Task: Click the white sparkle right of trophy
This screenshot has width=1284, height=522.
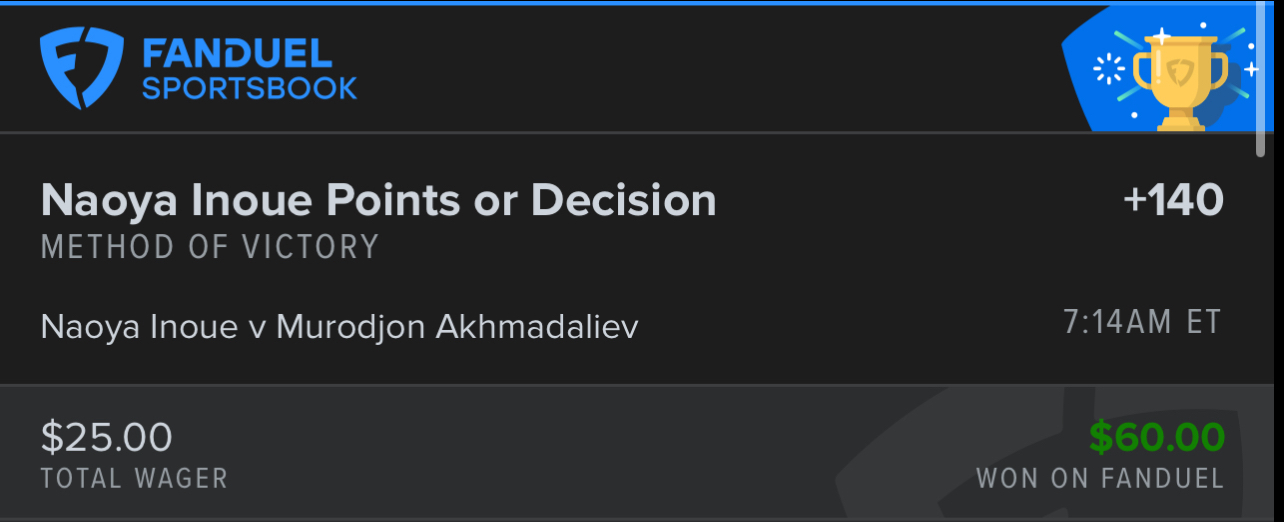Action: (x=1250, y=70)
